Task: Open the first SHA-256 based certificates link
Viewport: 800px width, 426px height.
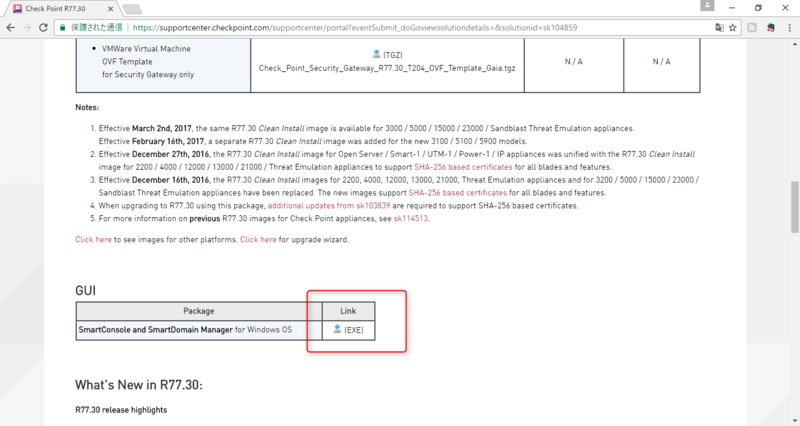Action: [463, 167]
